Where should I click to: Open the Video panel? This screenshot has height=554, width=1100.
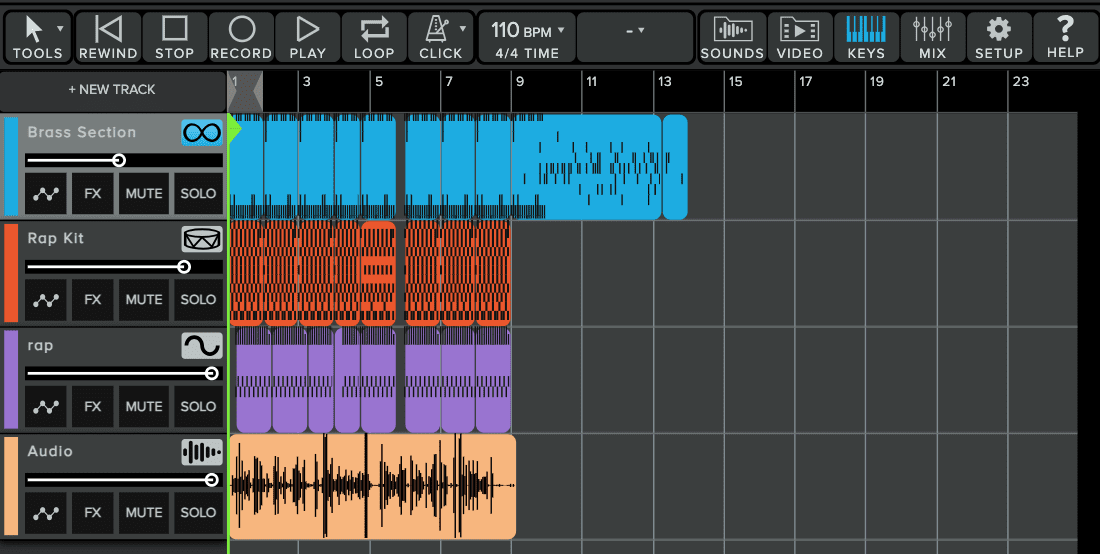click(799, 37)
